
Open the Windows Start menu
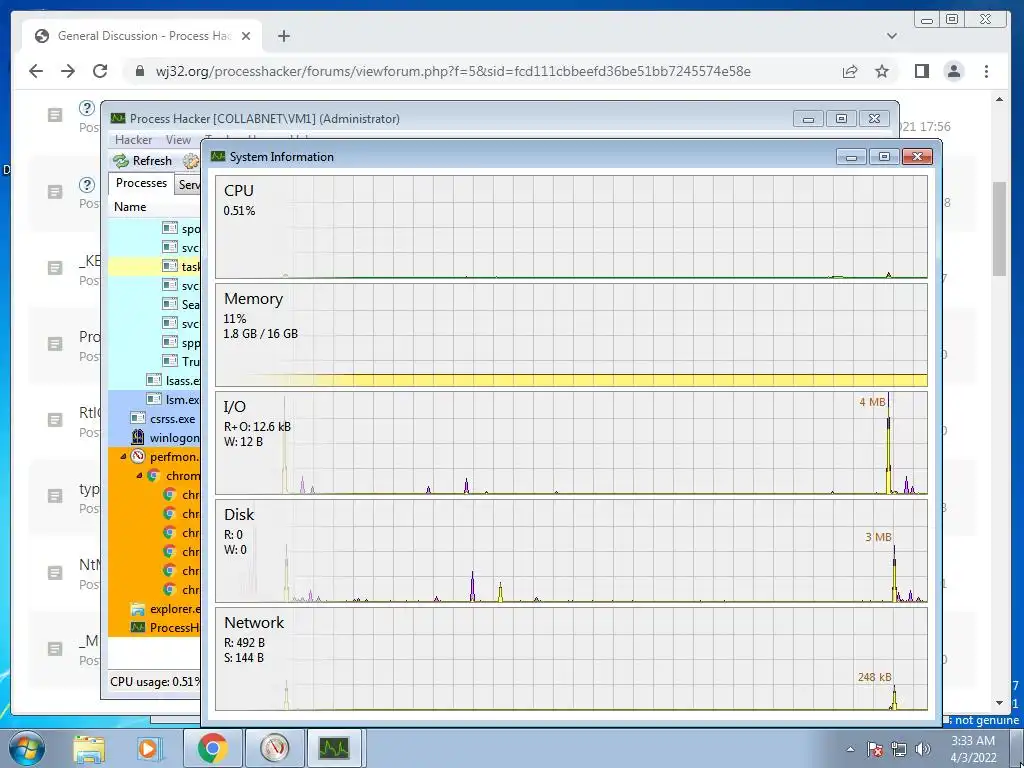pyautogui.click(x=27, y=748)
